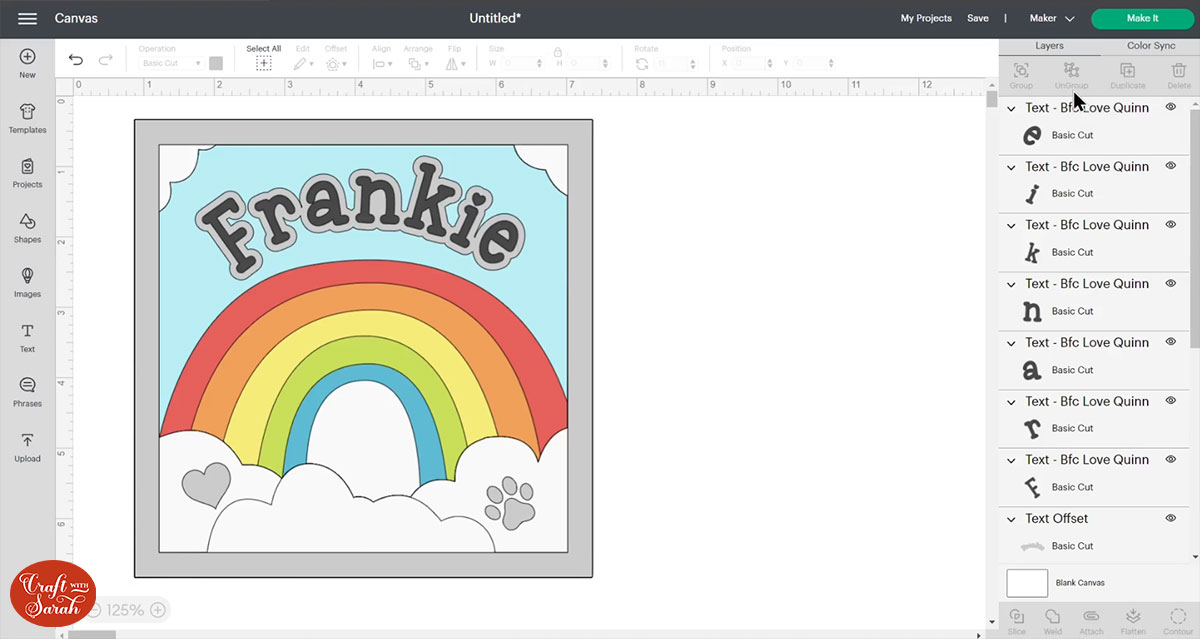This screenshot has height=639, width=1200.
Task: Select the Shapes tool in the sidebar
Action: (x=27, y=228)
